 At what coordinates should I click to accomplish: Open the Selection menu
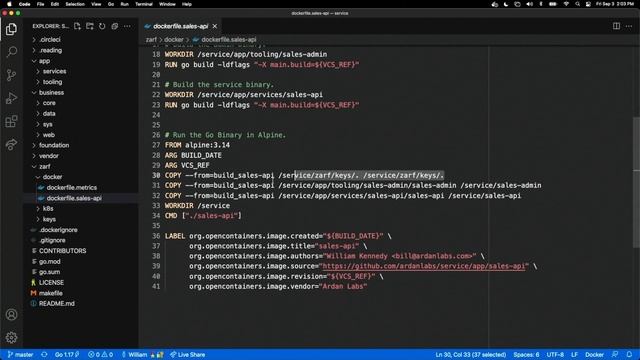(75, 4)
